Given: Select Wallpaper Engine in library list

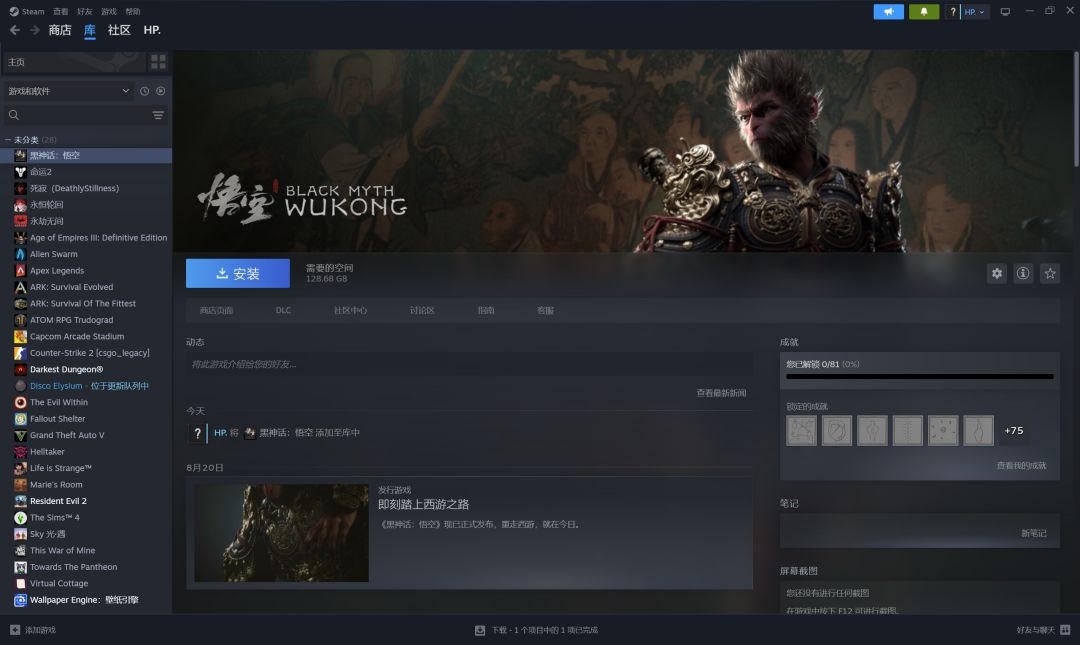Looking at the screenshot, I should [86, 600].
